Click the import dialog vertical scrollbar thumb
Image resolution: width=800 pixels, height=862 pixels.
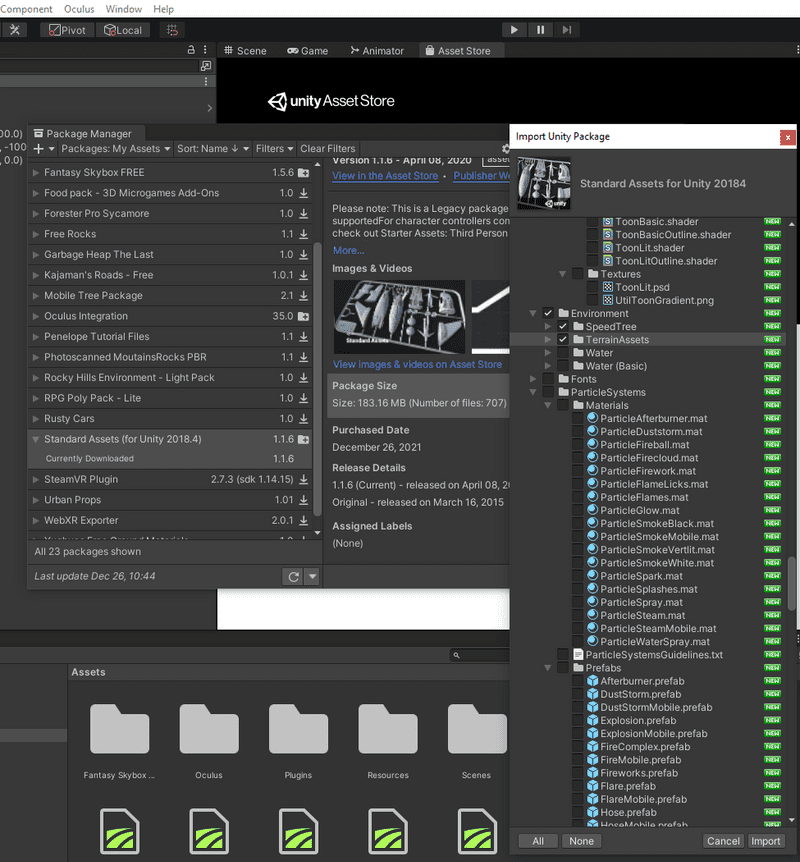click(791, 584)
